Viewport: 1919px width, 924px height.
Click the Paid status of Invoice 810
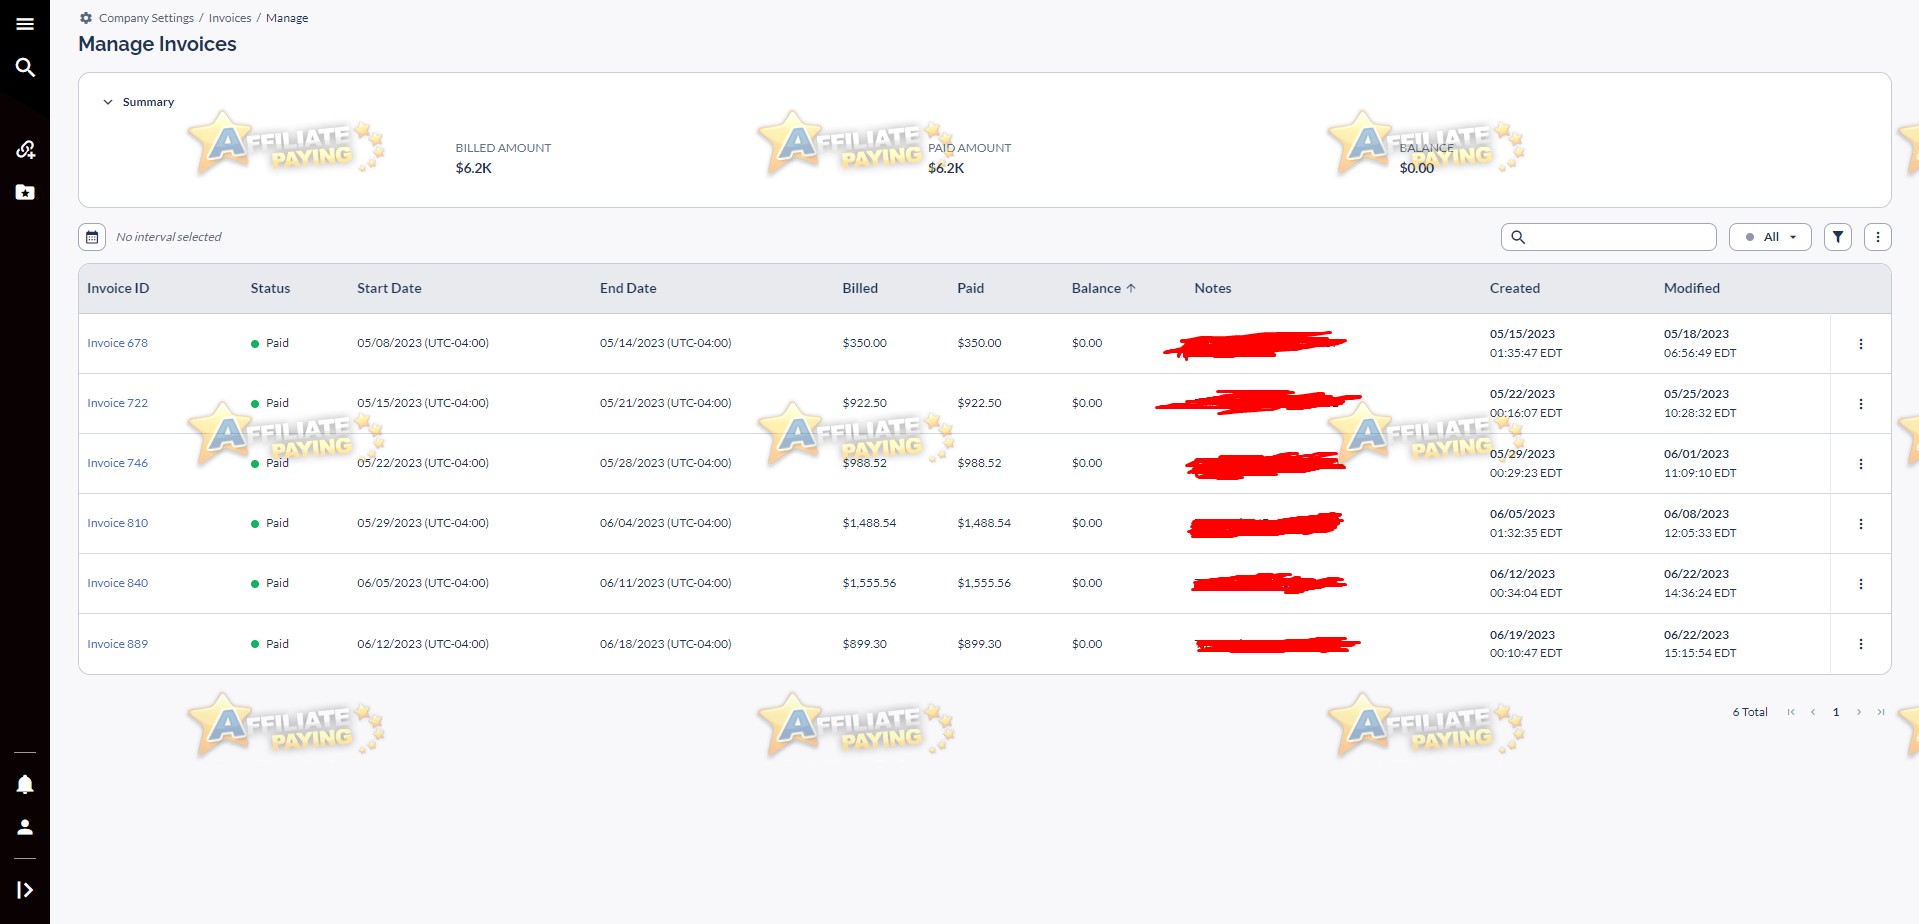[x=270, y=523]
